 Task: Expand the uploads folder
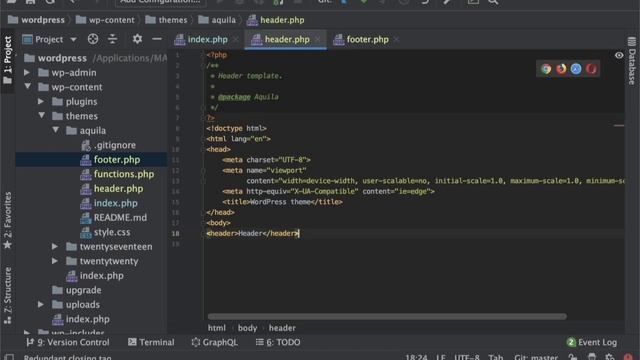[x=41, y=304]
